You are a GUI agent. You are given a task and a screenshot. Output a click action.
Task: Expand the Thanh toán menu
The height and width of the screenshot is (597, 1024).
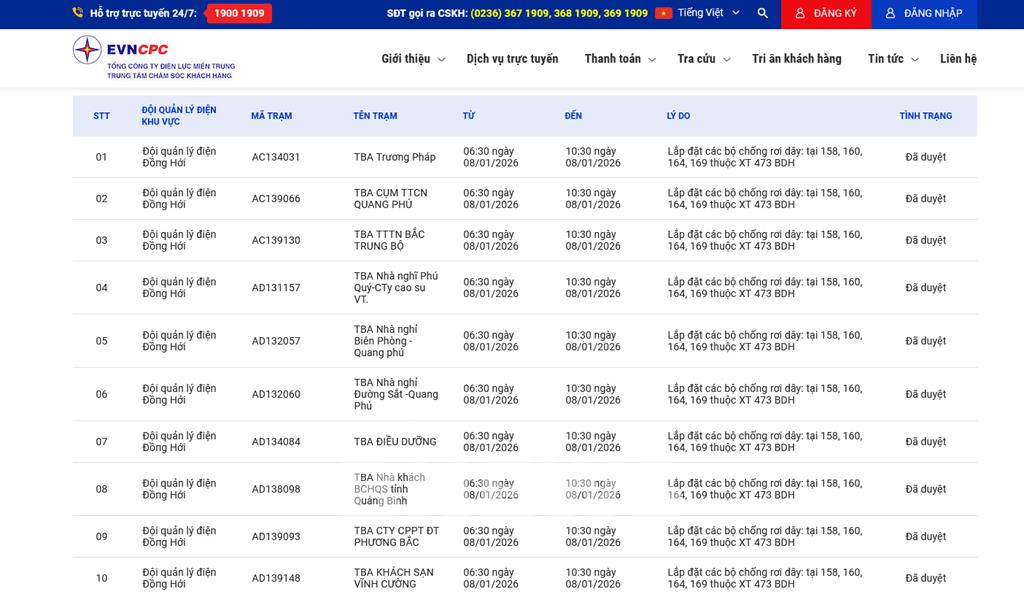click(x=619, y=59)
